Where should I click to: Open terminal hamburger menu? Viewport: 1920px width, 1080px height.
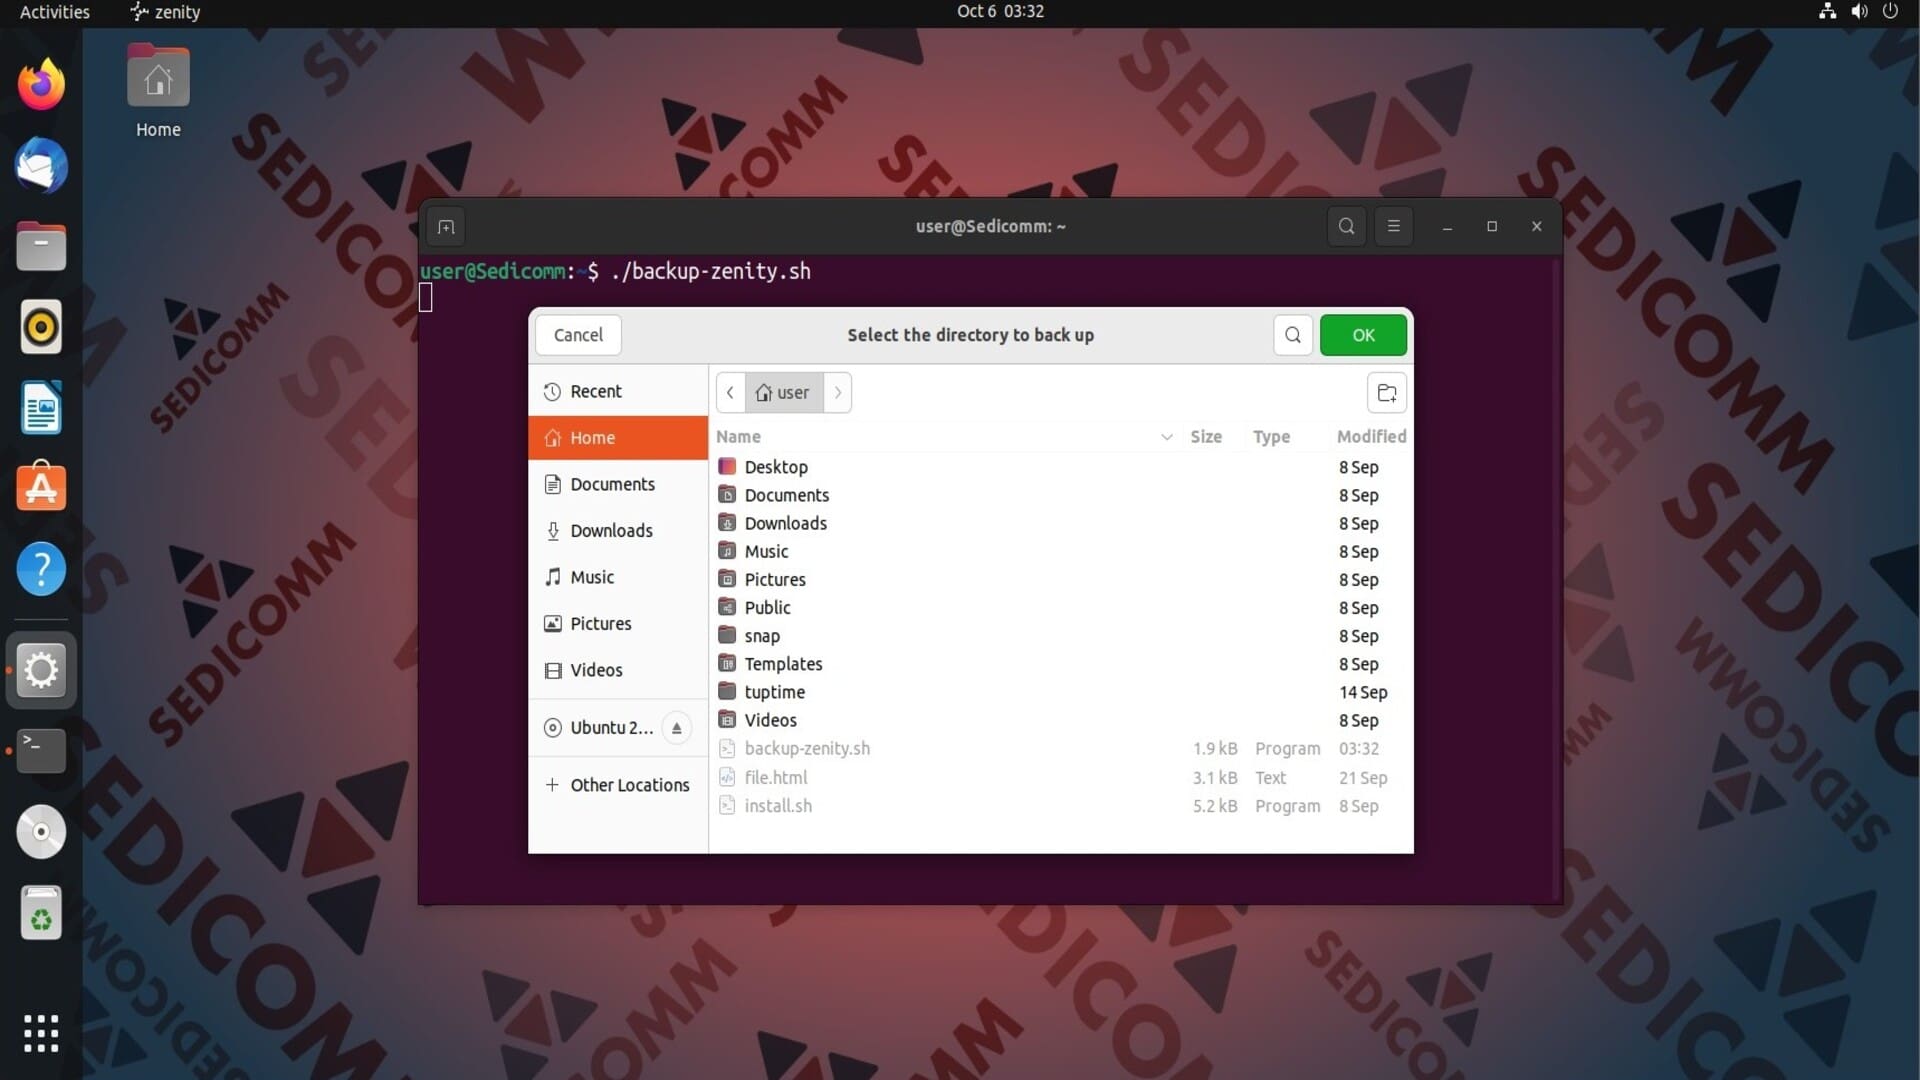1393,226
